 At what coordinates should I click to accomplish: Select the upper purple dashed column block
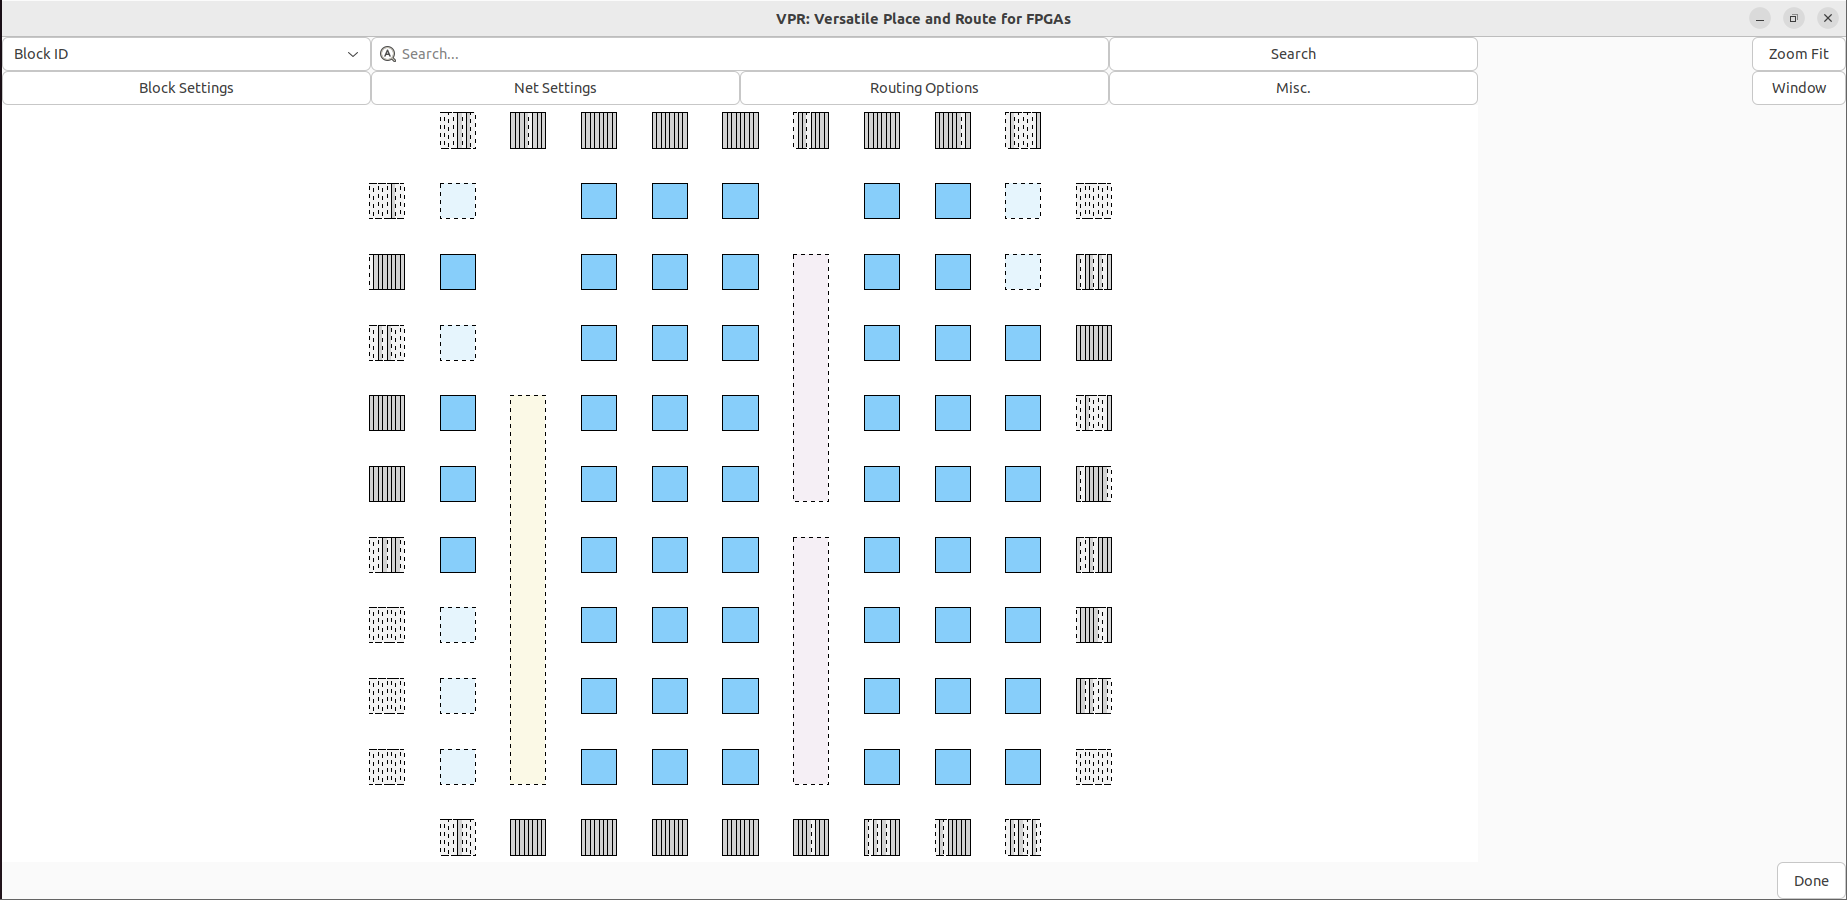pyautogui.click(x=811, y=378)
